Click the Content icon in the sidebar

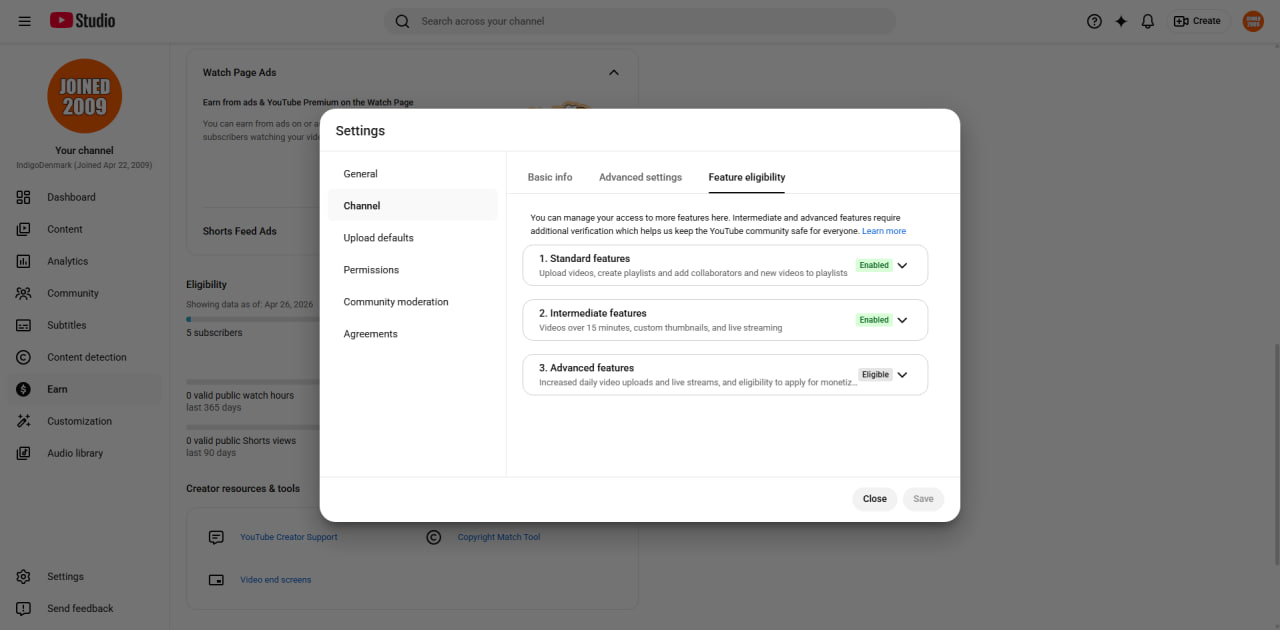[x=24, y=229]
